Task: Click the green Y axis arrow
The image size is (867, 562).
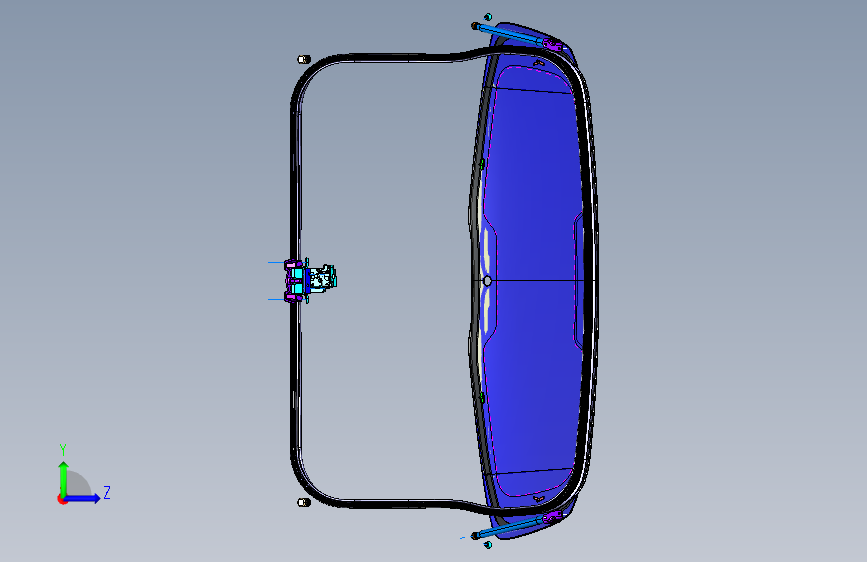Action: (63, 479)
